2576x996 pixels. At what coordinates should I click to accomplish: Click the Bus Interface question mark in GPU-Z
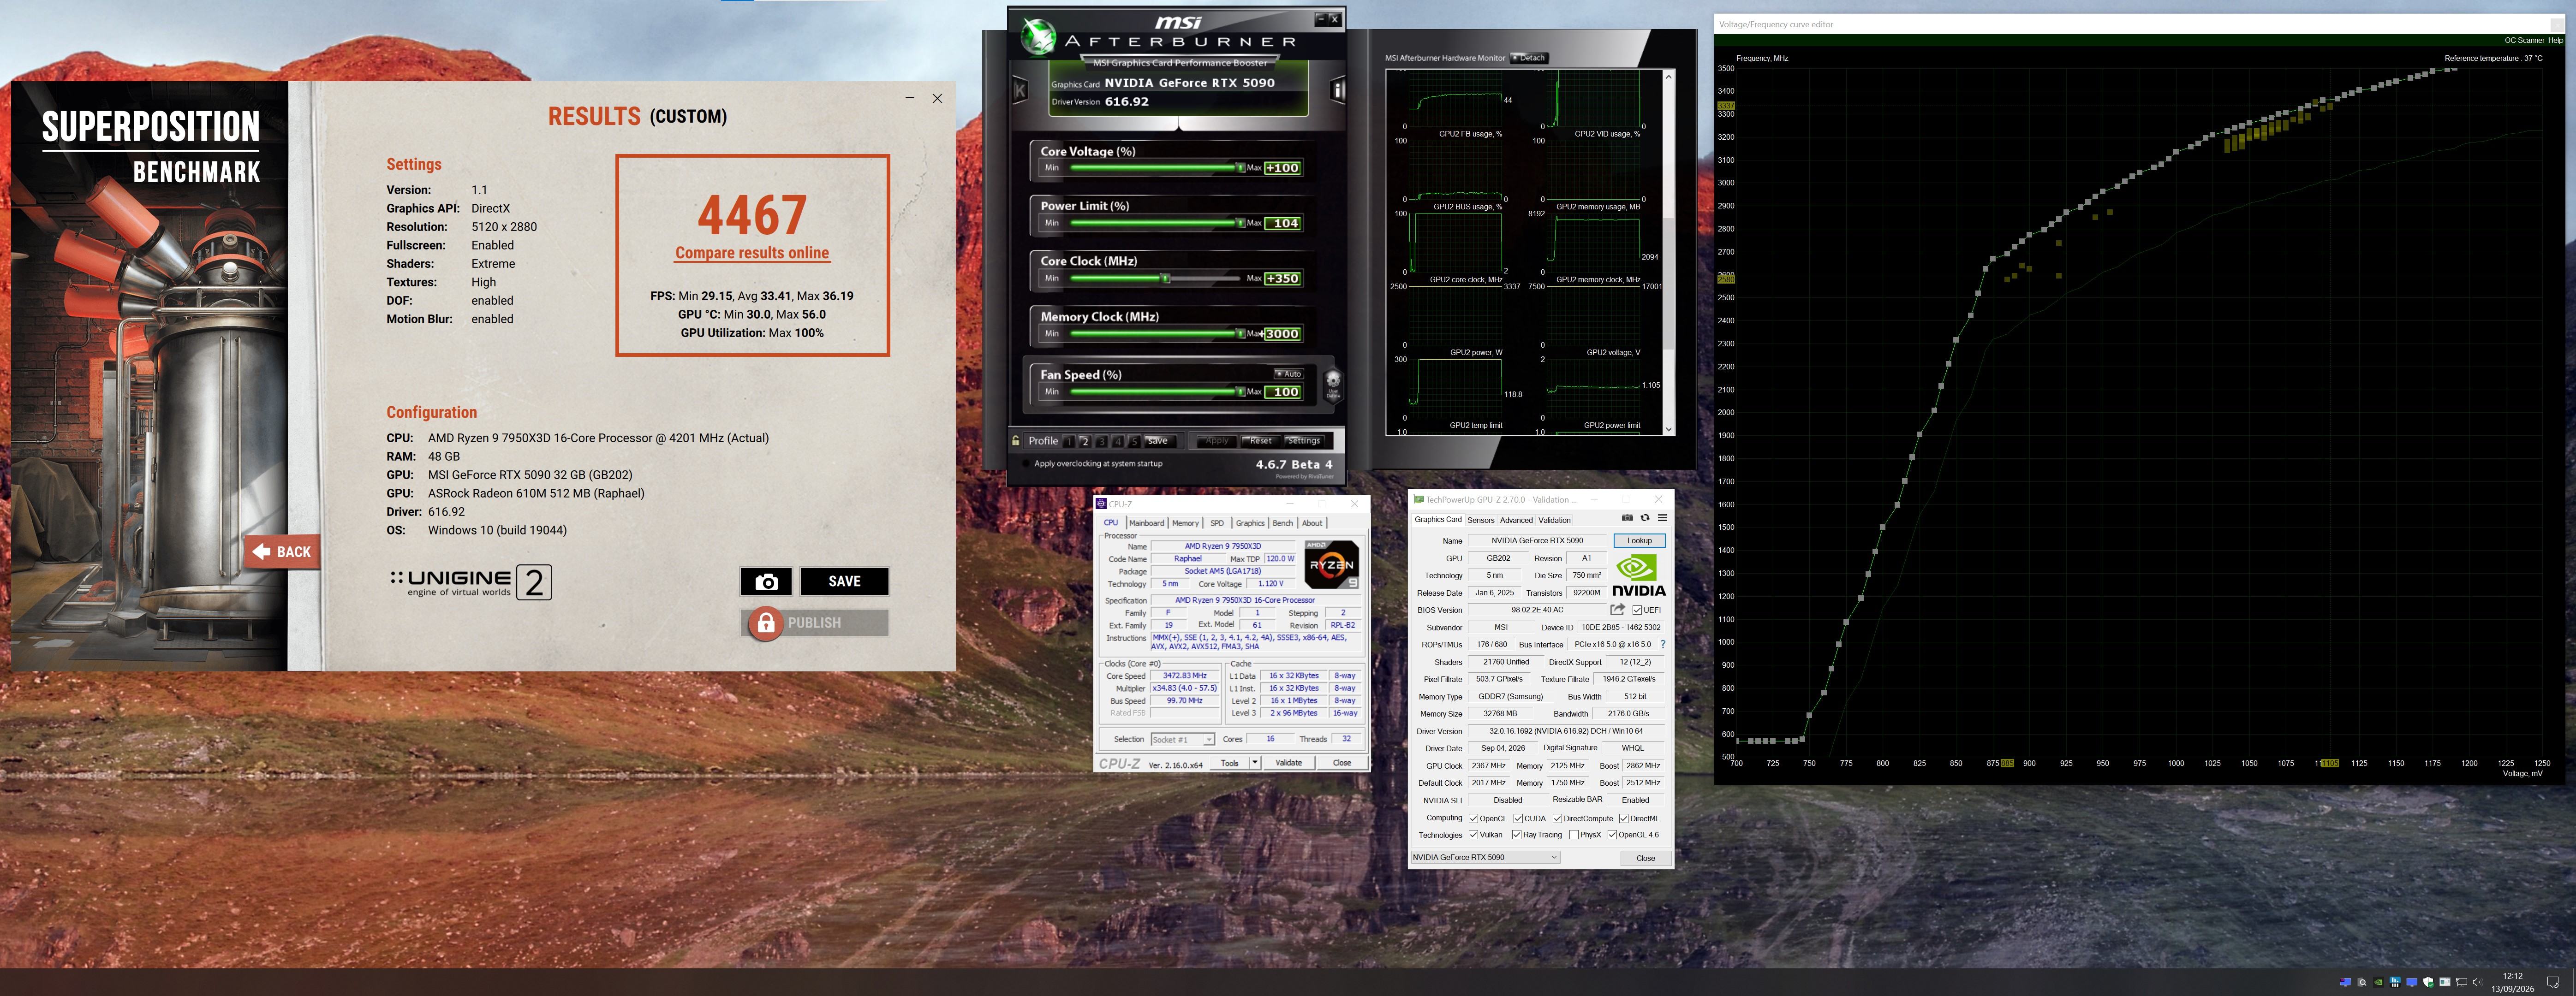click(1662, 645)
